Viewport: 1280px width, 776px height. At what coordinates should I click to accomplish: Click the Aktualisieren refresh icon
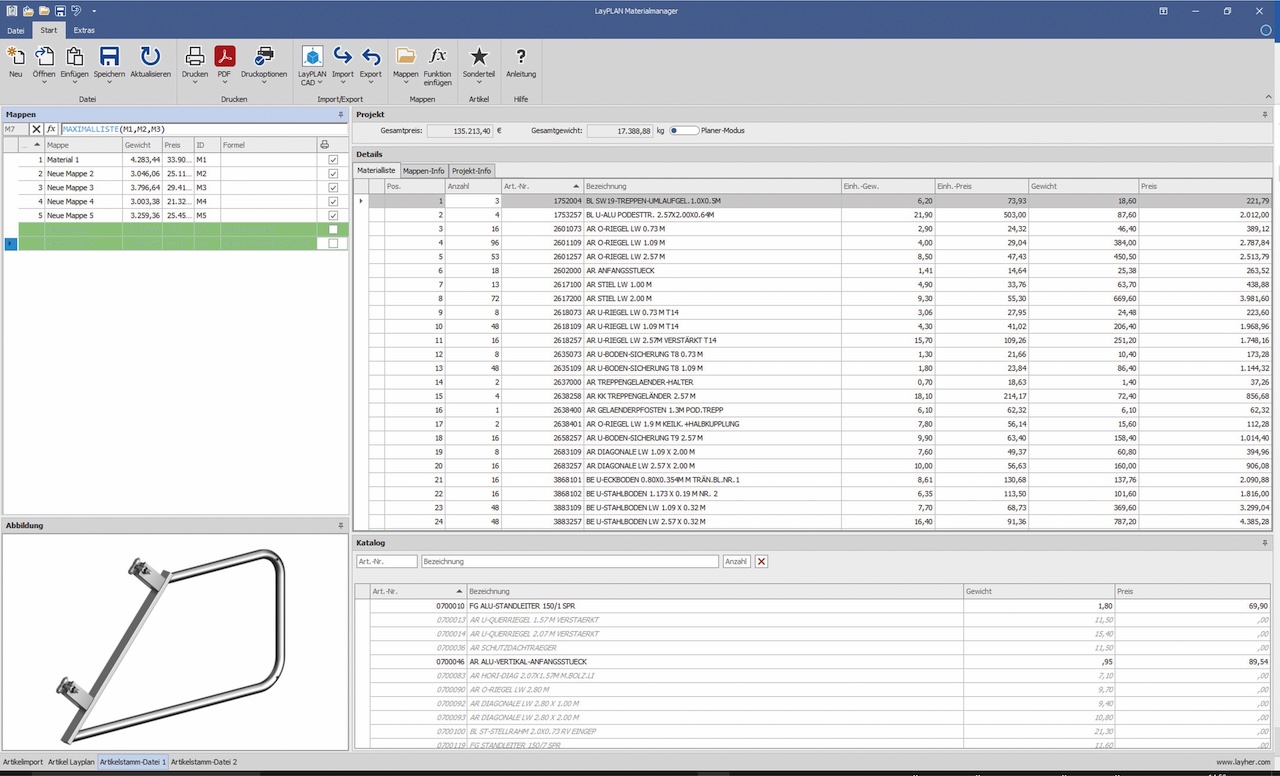click(150, 57)
